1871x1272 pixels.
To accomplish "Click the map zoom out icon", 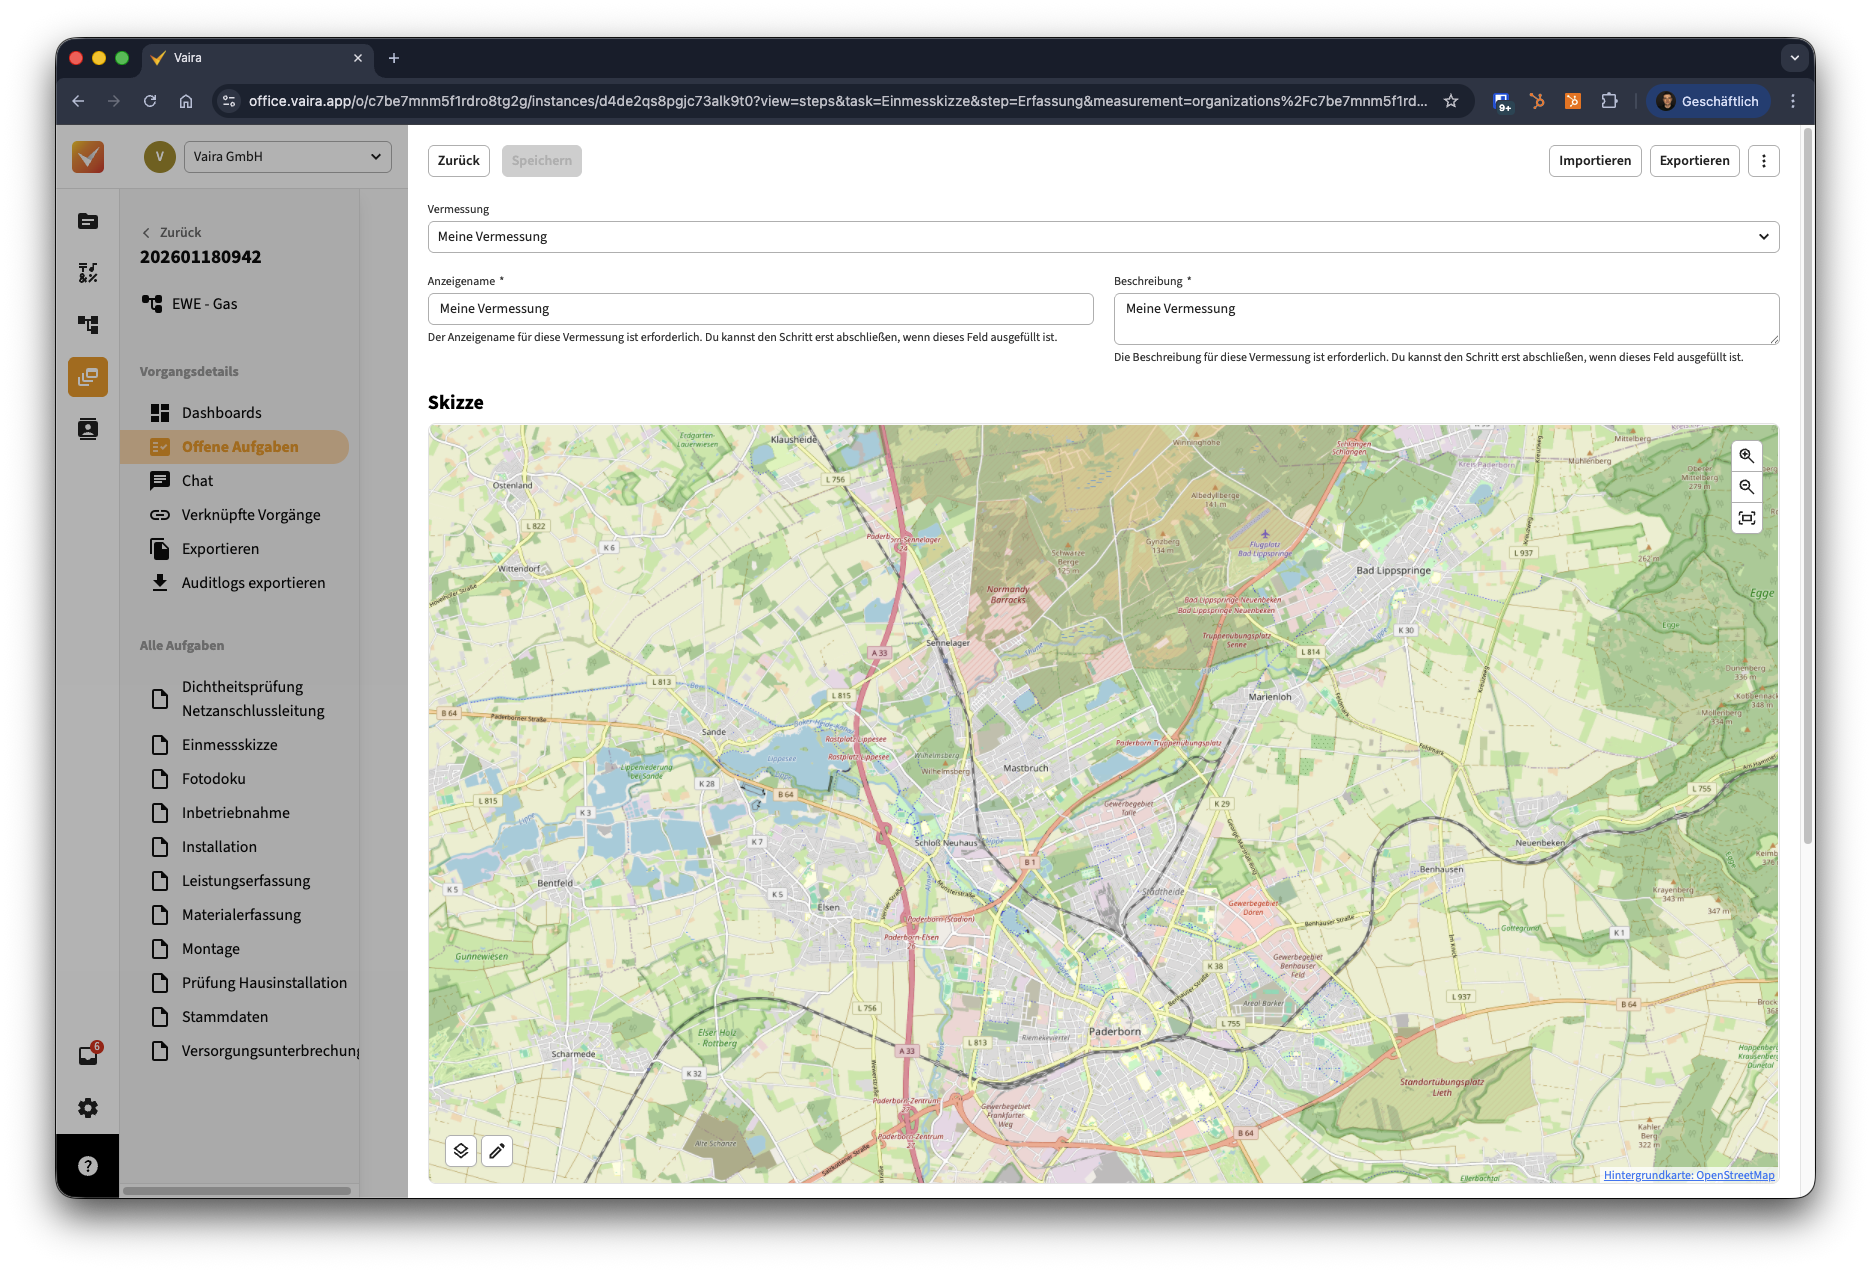I will [1746, 487].
